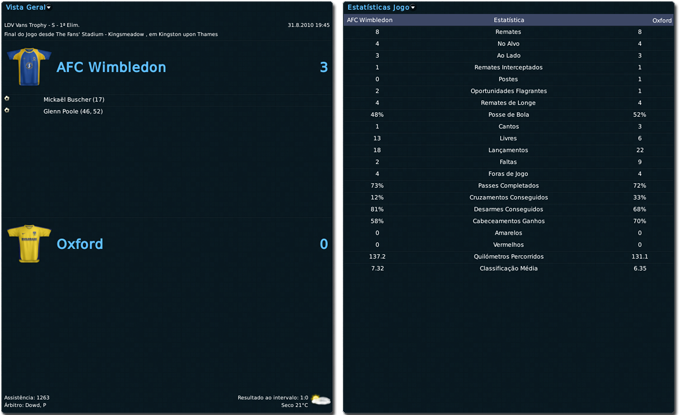680x415 pixels.
Task: Click the AFC Wimbledon stats column header
Action: pos(369,20)
